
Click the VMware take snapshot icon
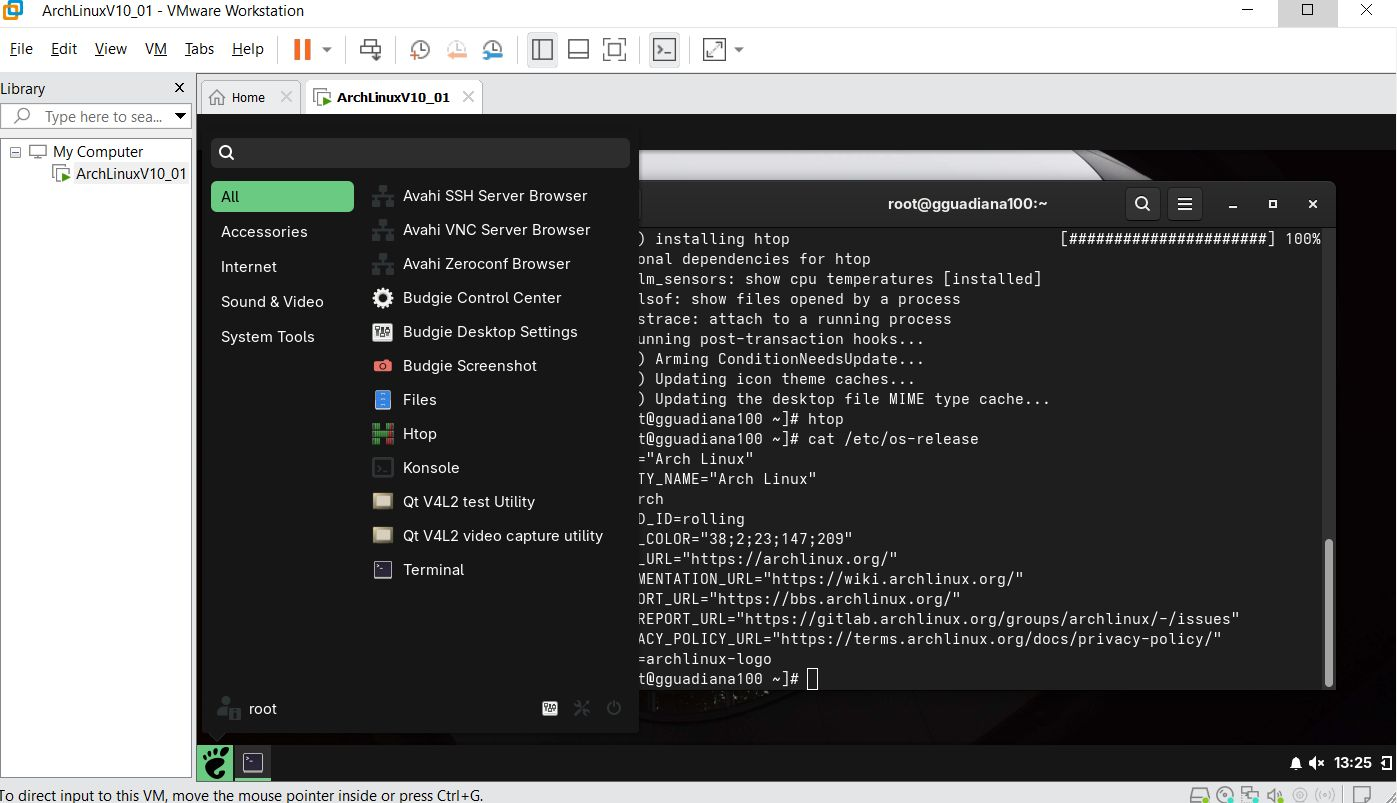420,50
